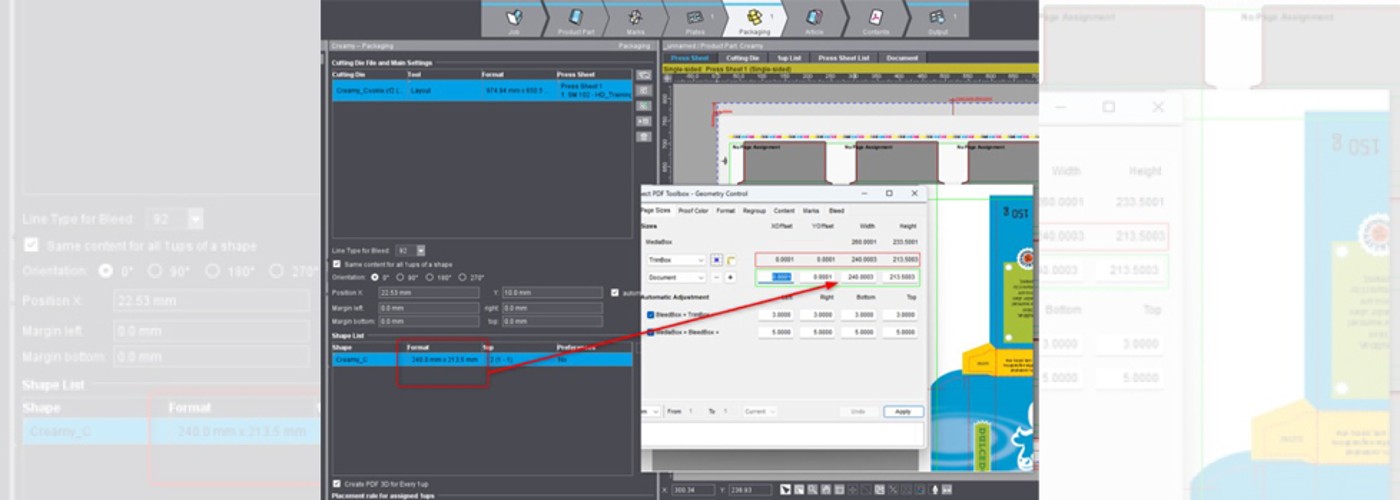Click the Apply button
1400x500 pixels.
(x=903, y=411)
